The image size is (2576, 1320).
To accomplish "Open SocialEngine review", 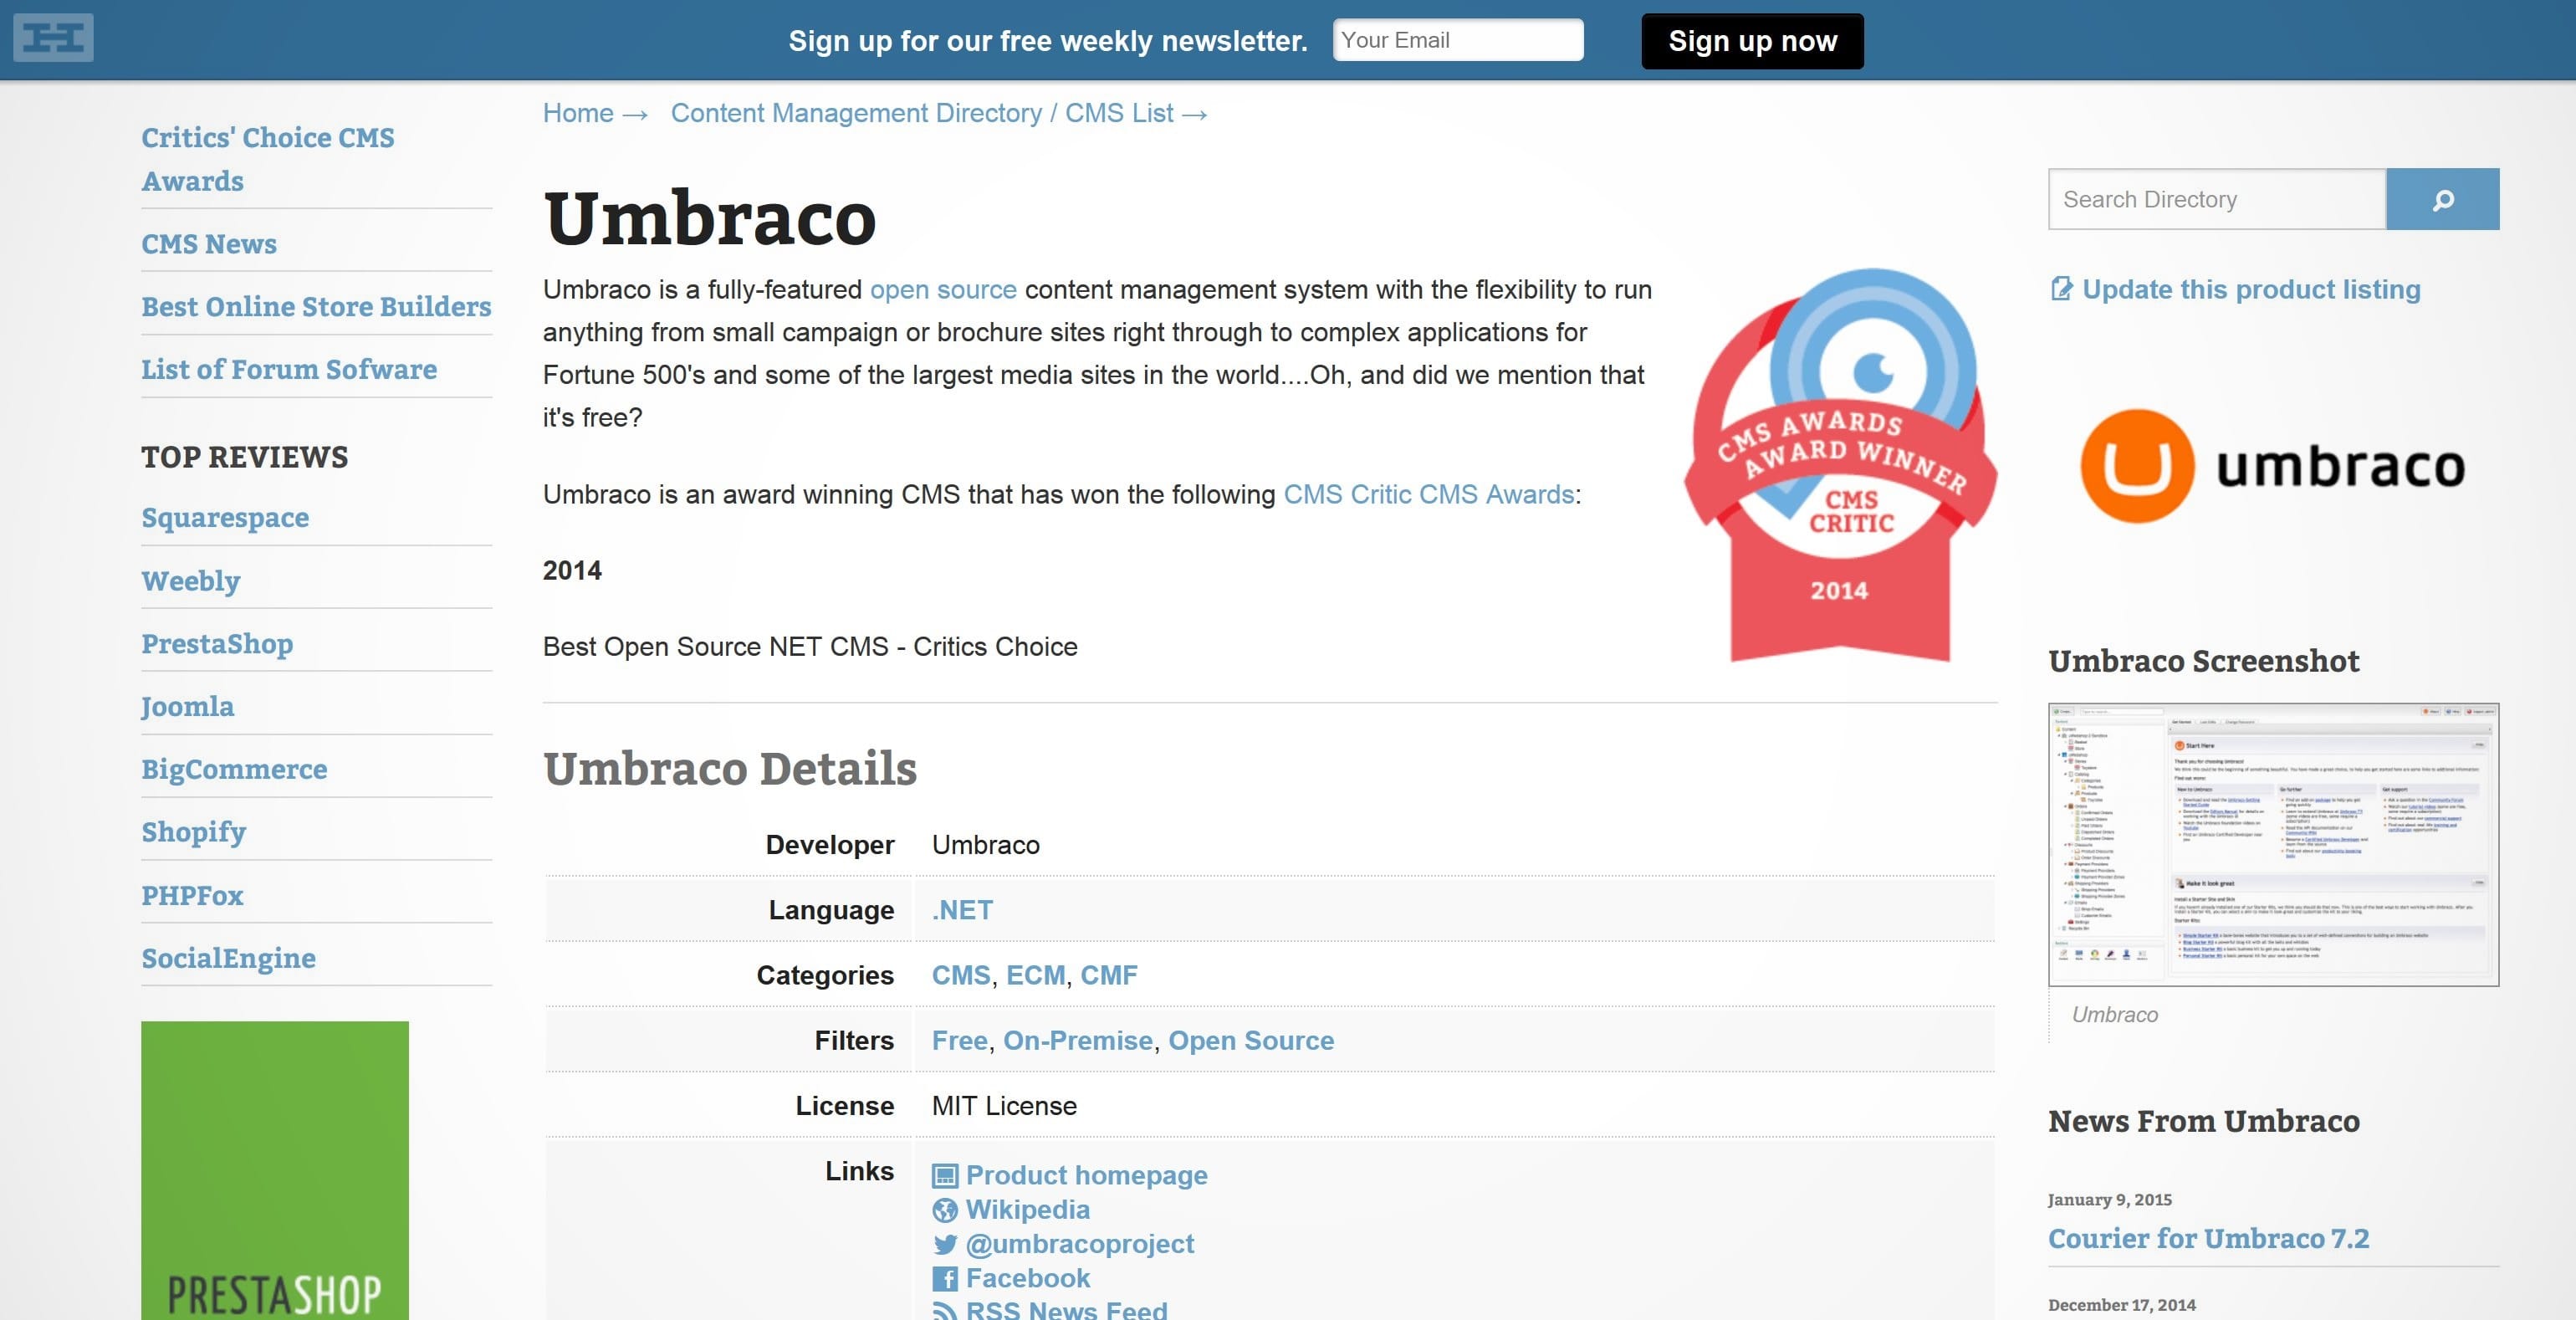I will 228,958.
